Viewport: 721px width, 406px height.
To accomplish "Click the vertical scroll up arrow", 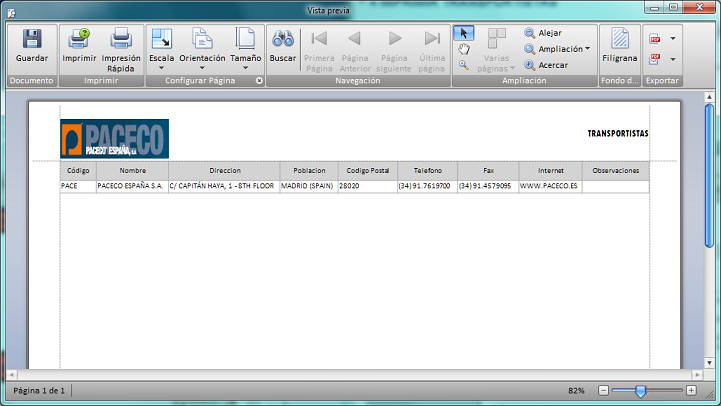I will click(709, 97).
